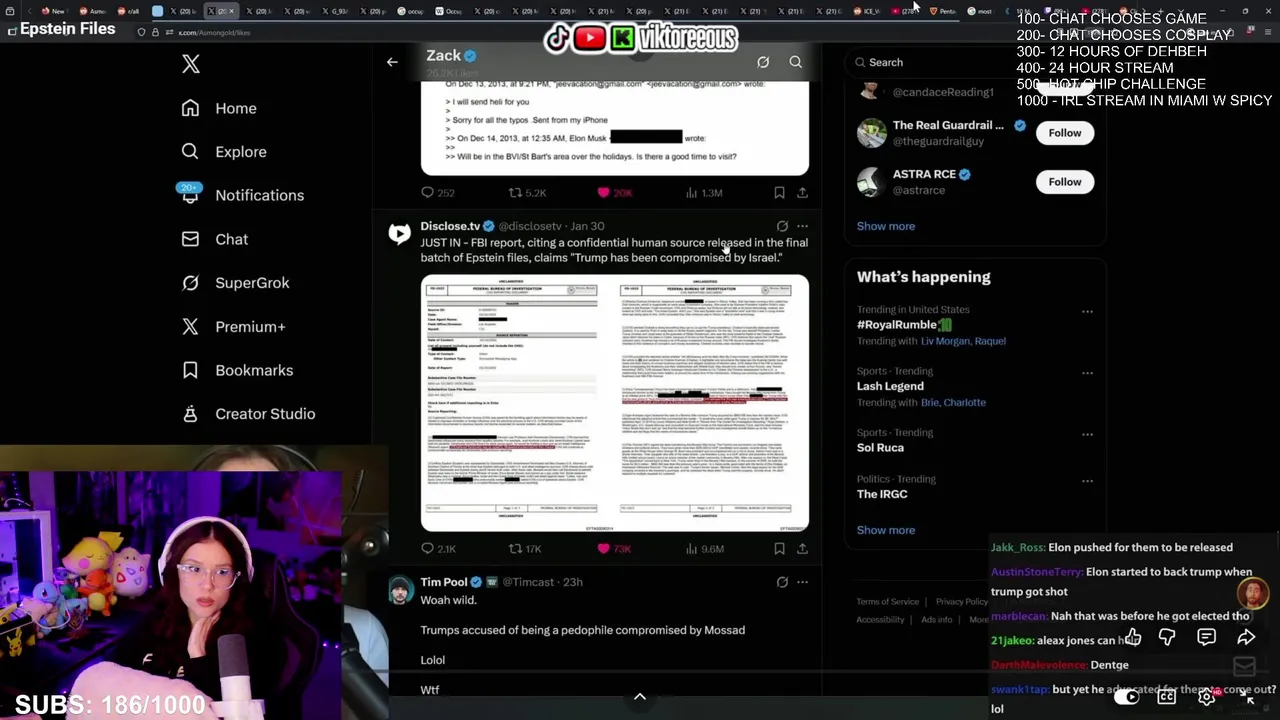Open the Brie, Charlotte trending link
Screen dimensions: 1280x720
[953, 402]
